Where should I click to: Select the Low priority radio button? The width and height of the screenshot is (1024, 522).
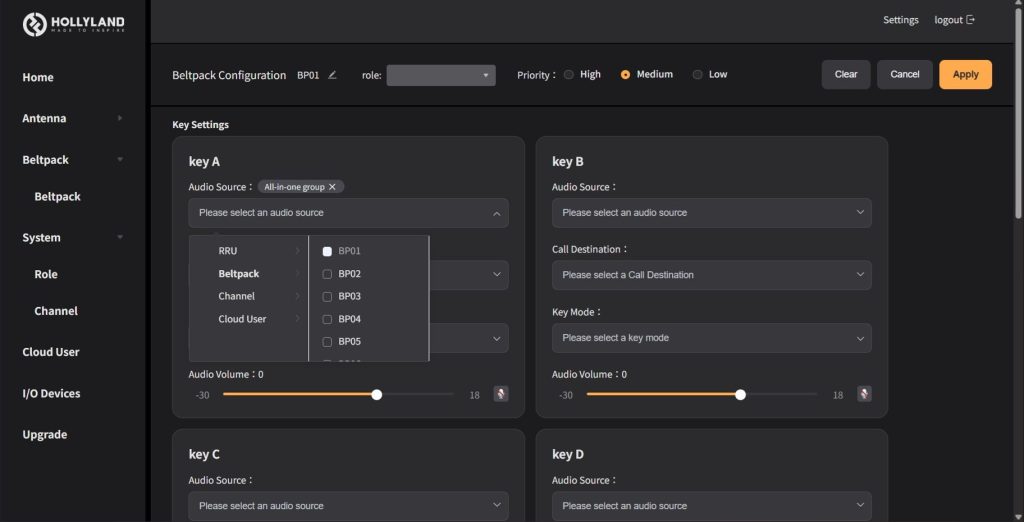[697, 75]
